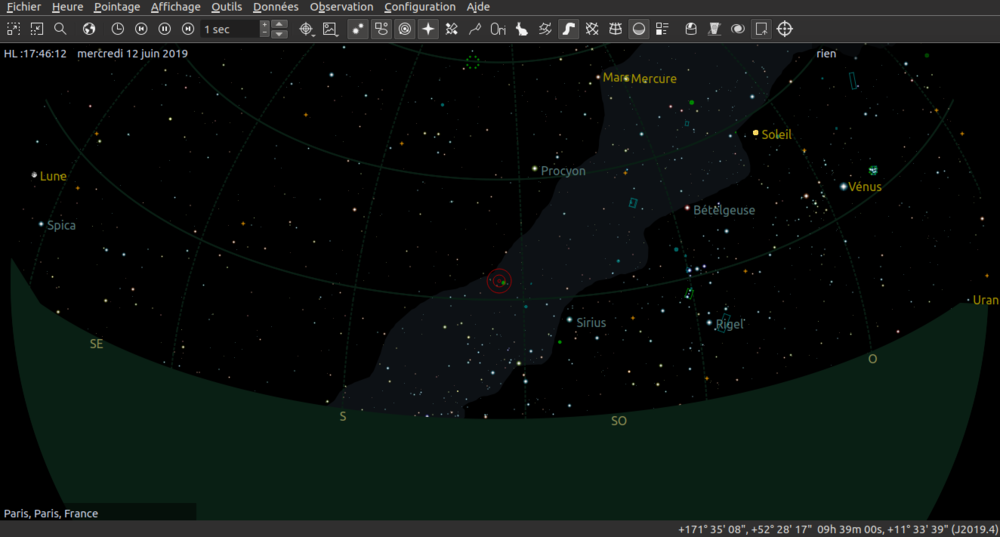Step the simulation clock backward

141,29
